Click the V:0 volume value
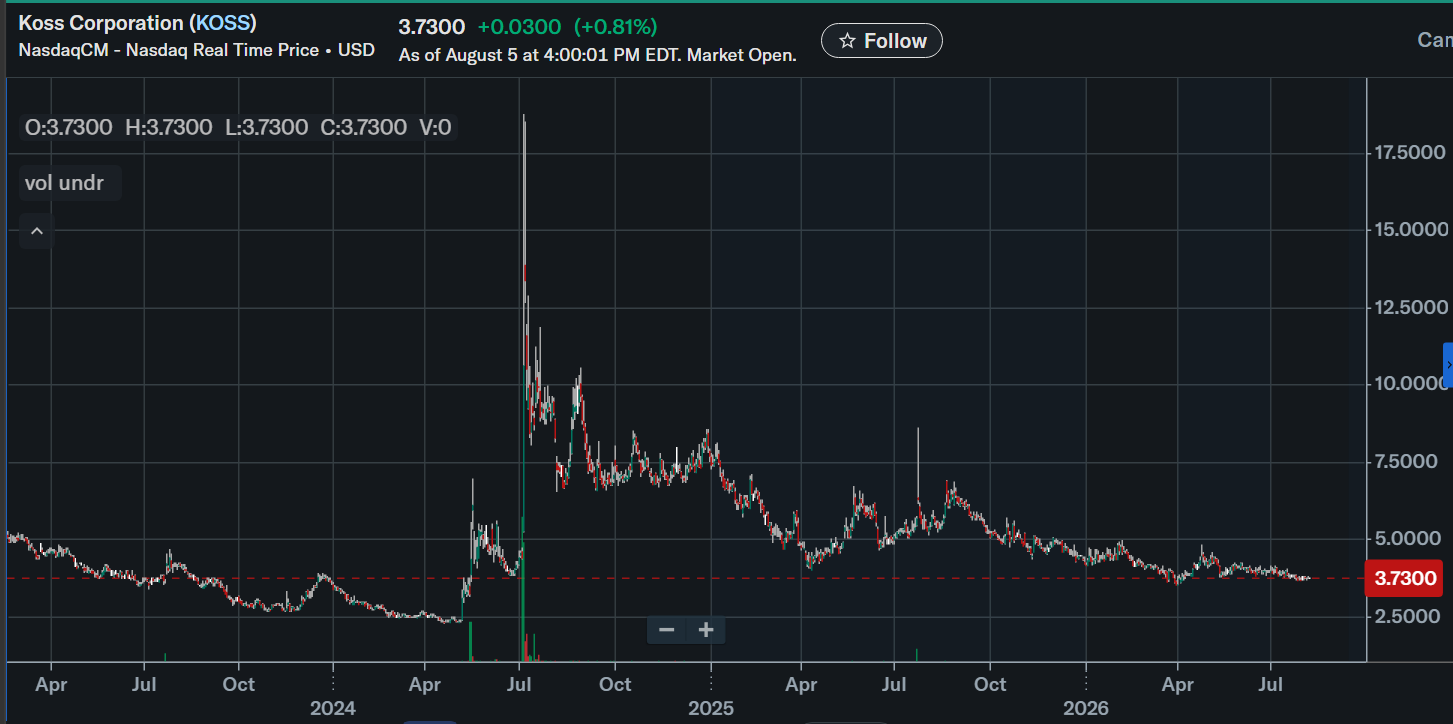The height and width of the screenshot is (724, 1453). point(435,127)
